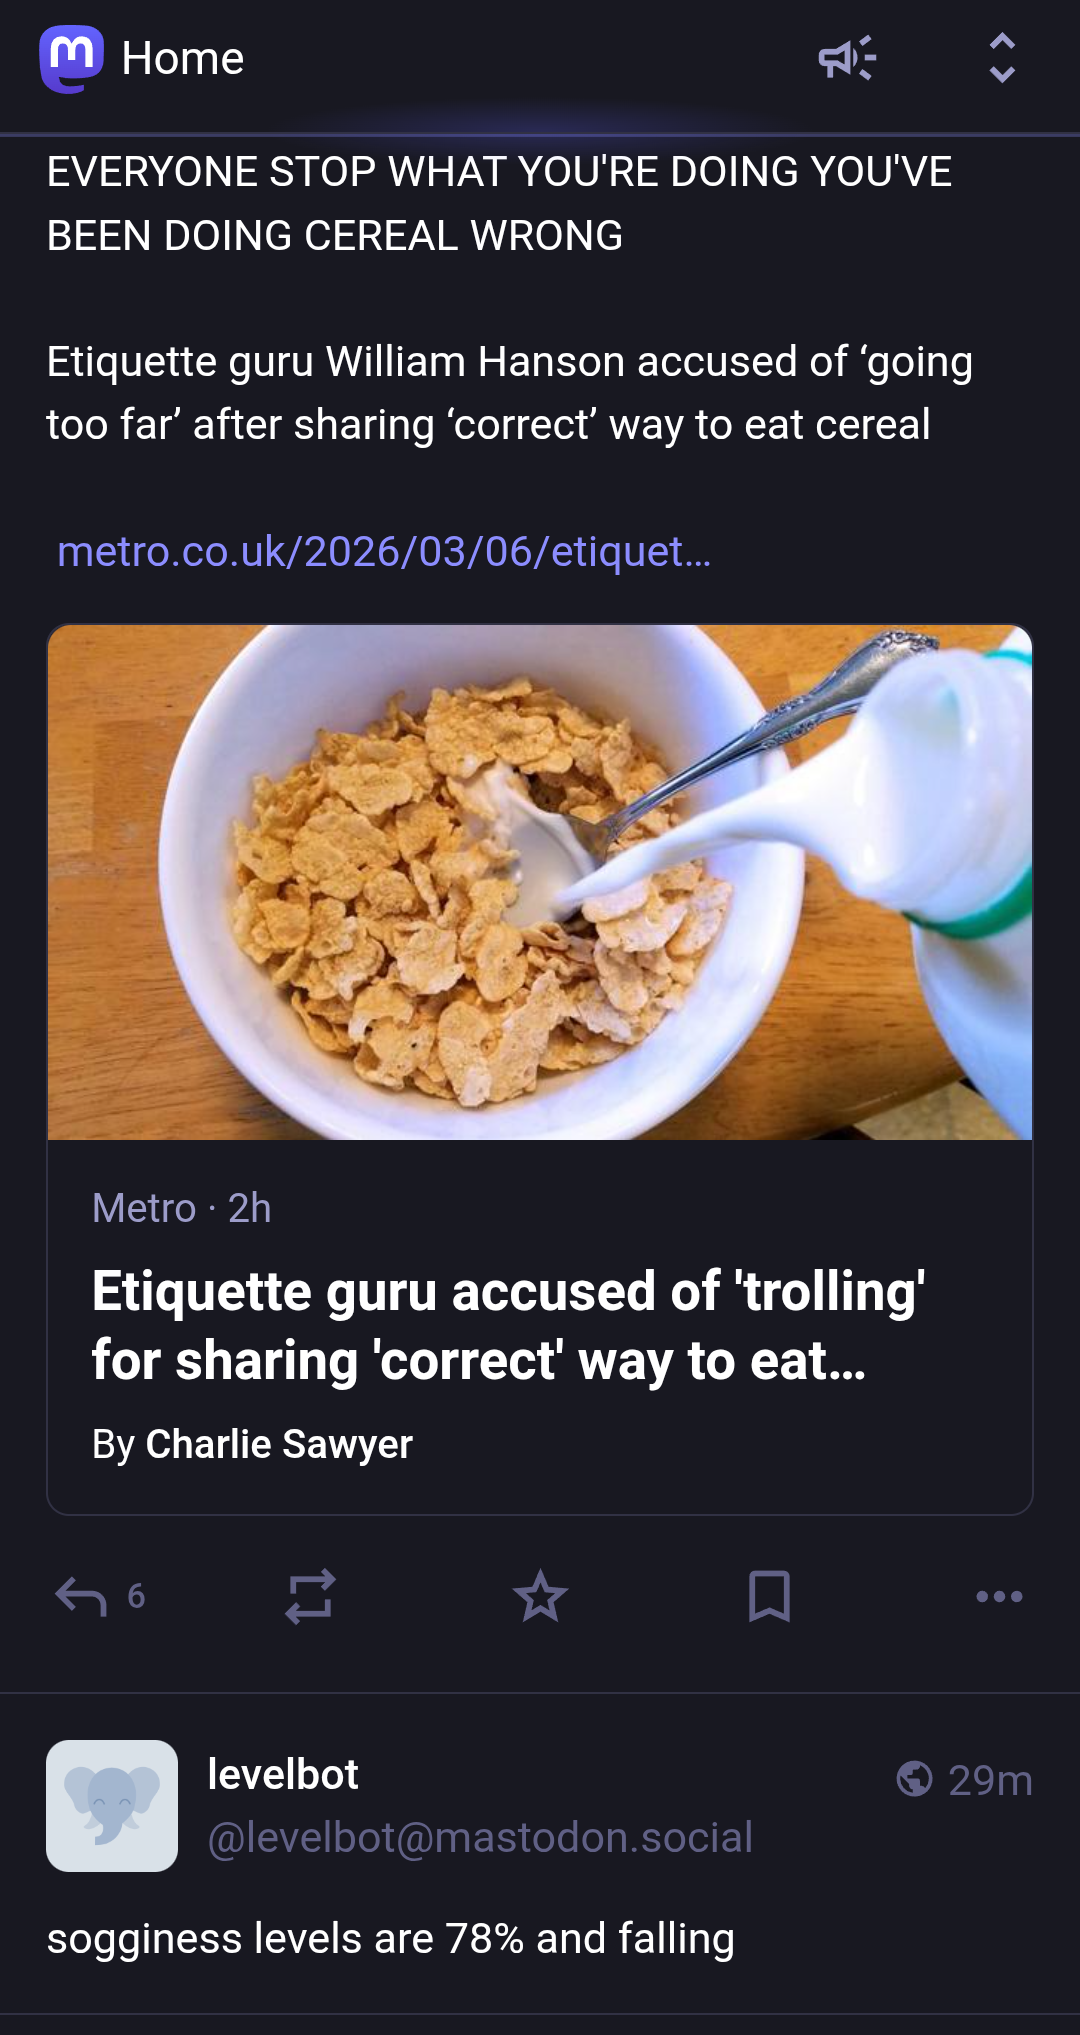
Task: Expand the column settings chevrons
Action: (1001, 58)
